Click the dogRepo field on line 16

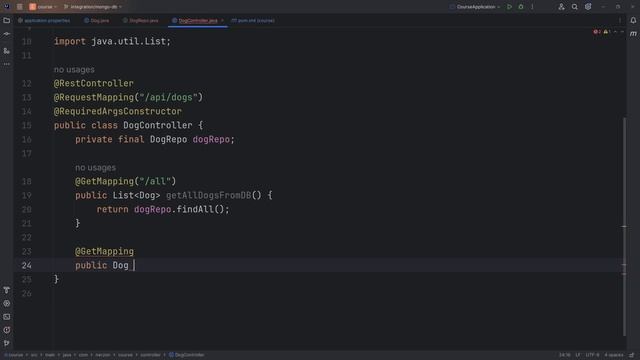pos(211,140)
